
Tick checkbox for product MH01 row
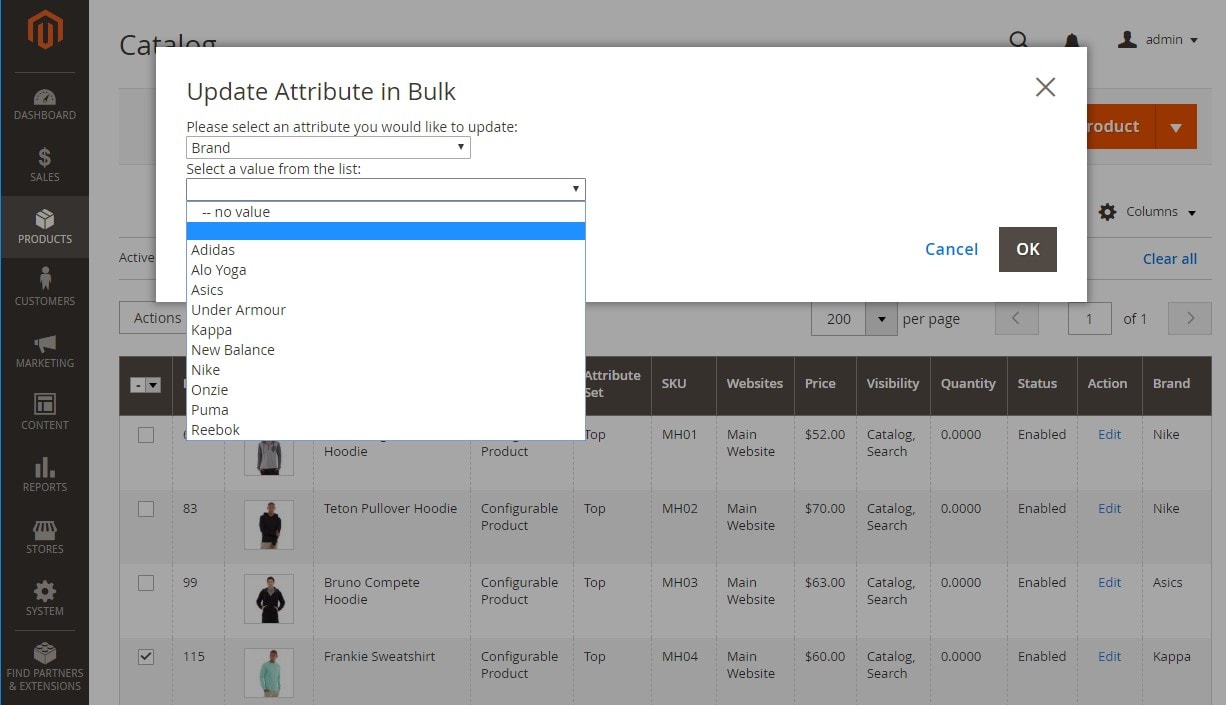tap(146, 435)
